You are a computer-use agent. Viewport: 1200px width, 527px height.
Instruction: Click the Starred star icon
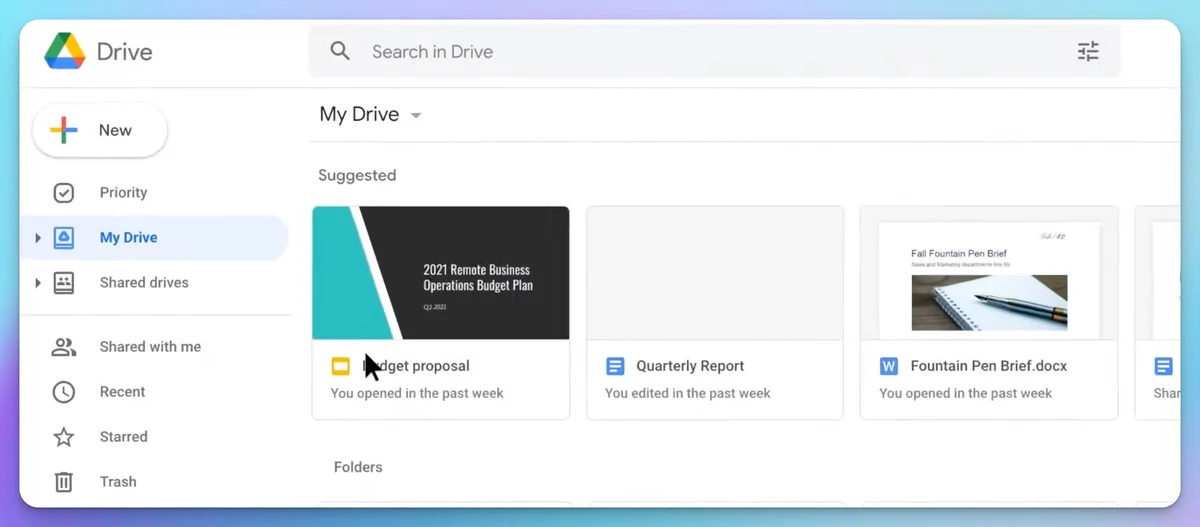coord(63,437)
